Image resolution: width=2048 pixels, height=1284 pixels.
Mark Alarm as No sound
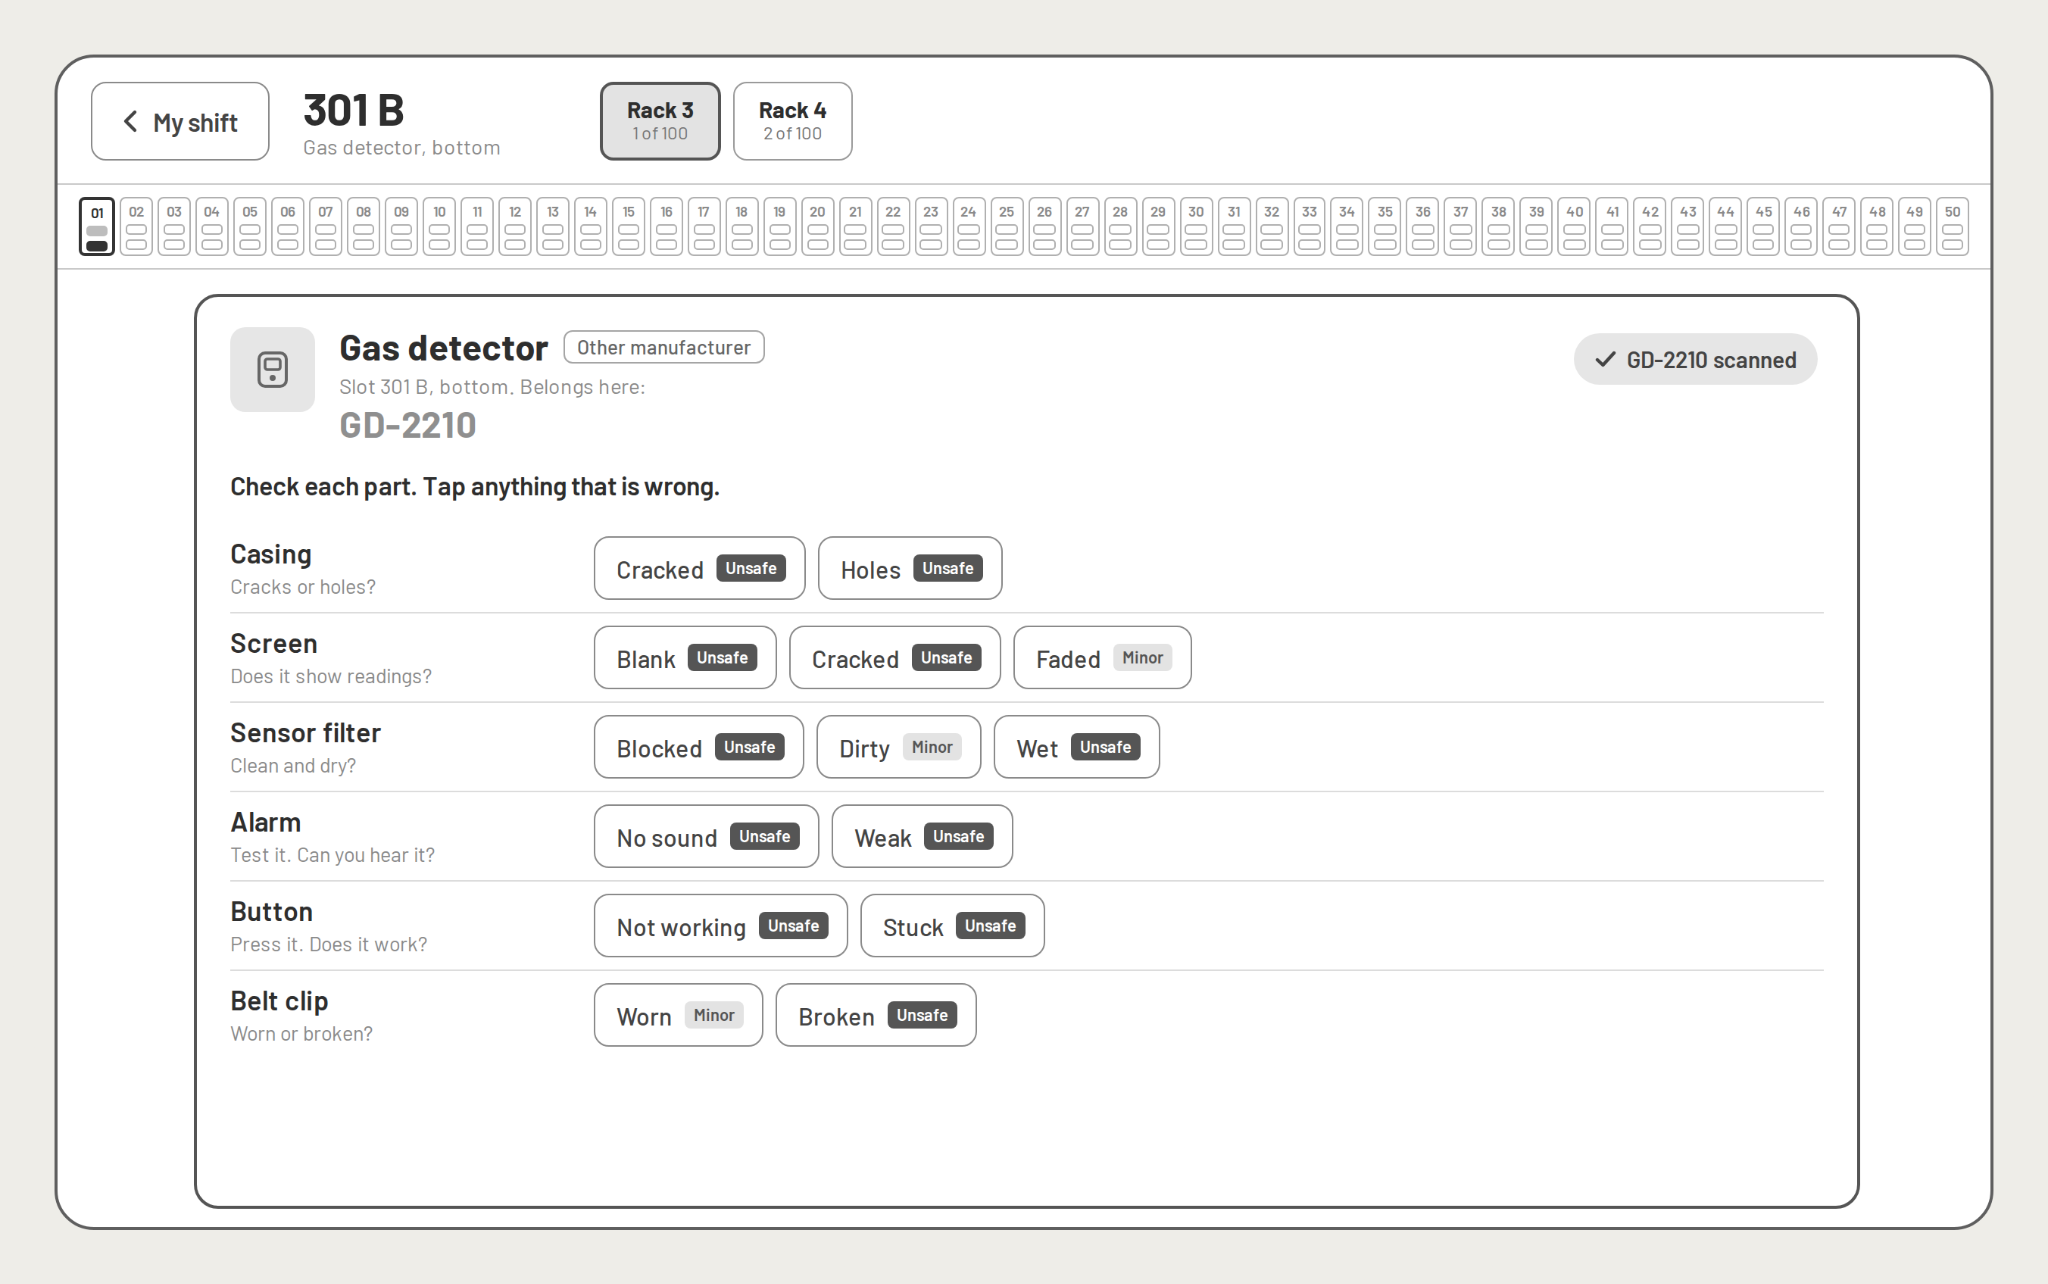(706, 836)
